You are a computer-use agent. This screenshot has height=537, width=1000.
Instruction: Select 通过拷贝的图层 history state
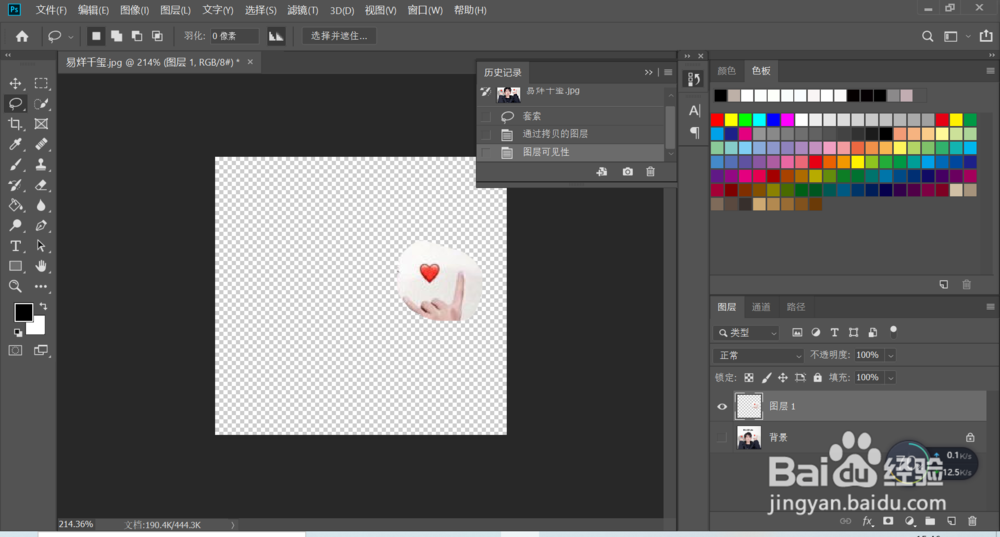click(x=571, y=134)
